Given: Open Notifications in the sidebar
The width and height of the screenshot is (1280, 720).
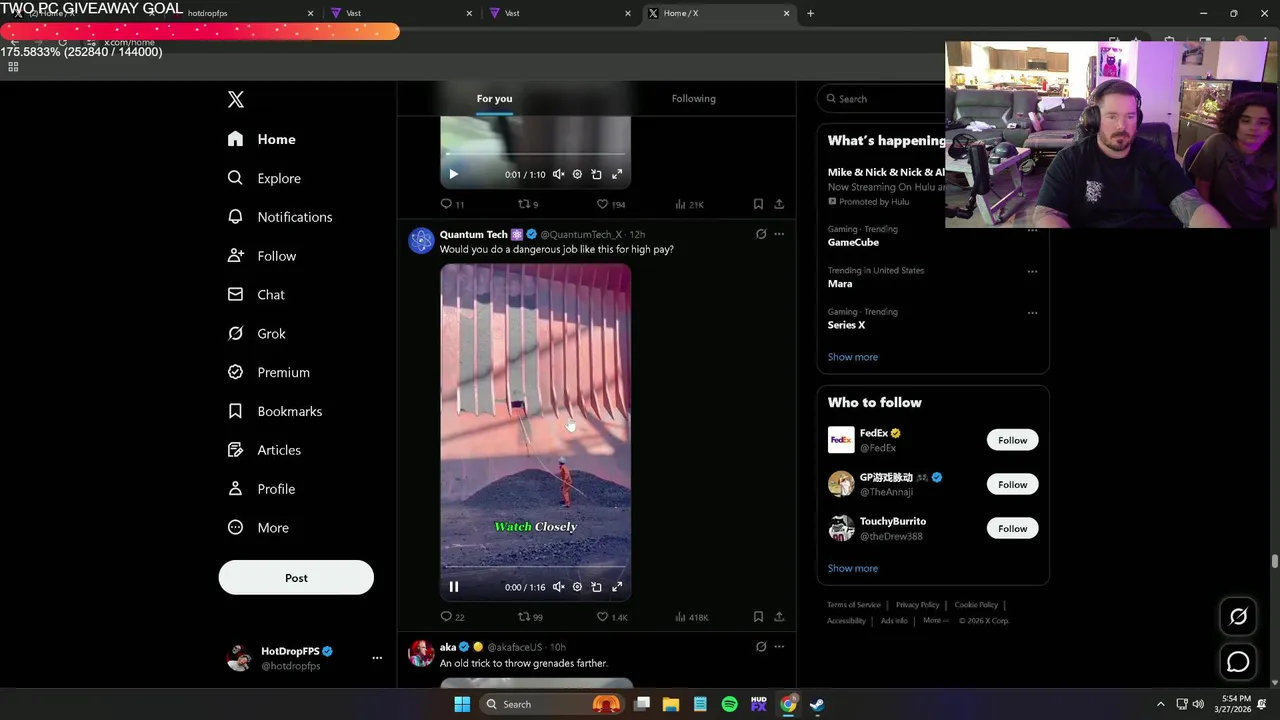Looking at the screenshot, I should pos(280,217).
